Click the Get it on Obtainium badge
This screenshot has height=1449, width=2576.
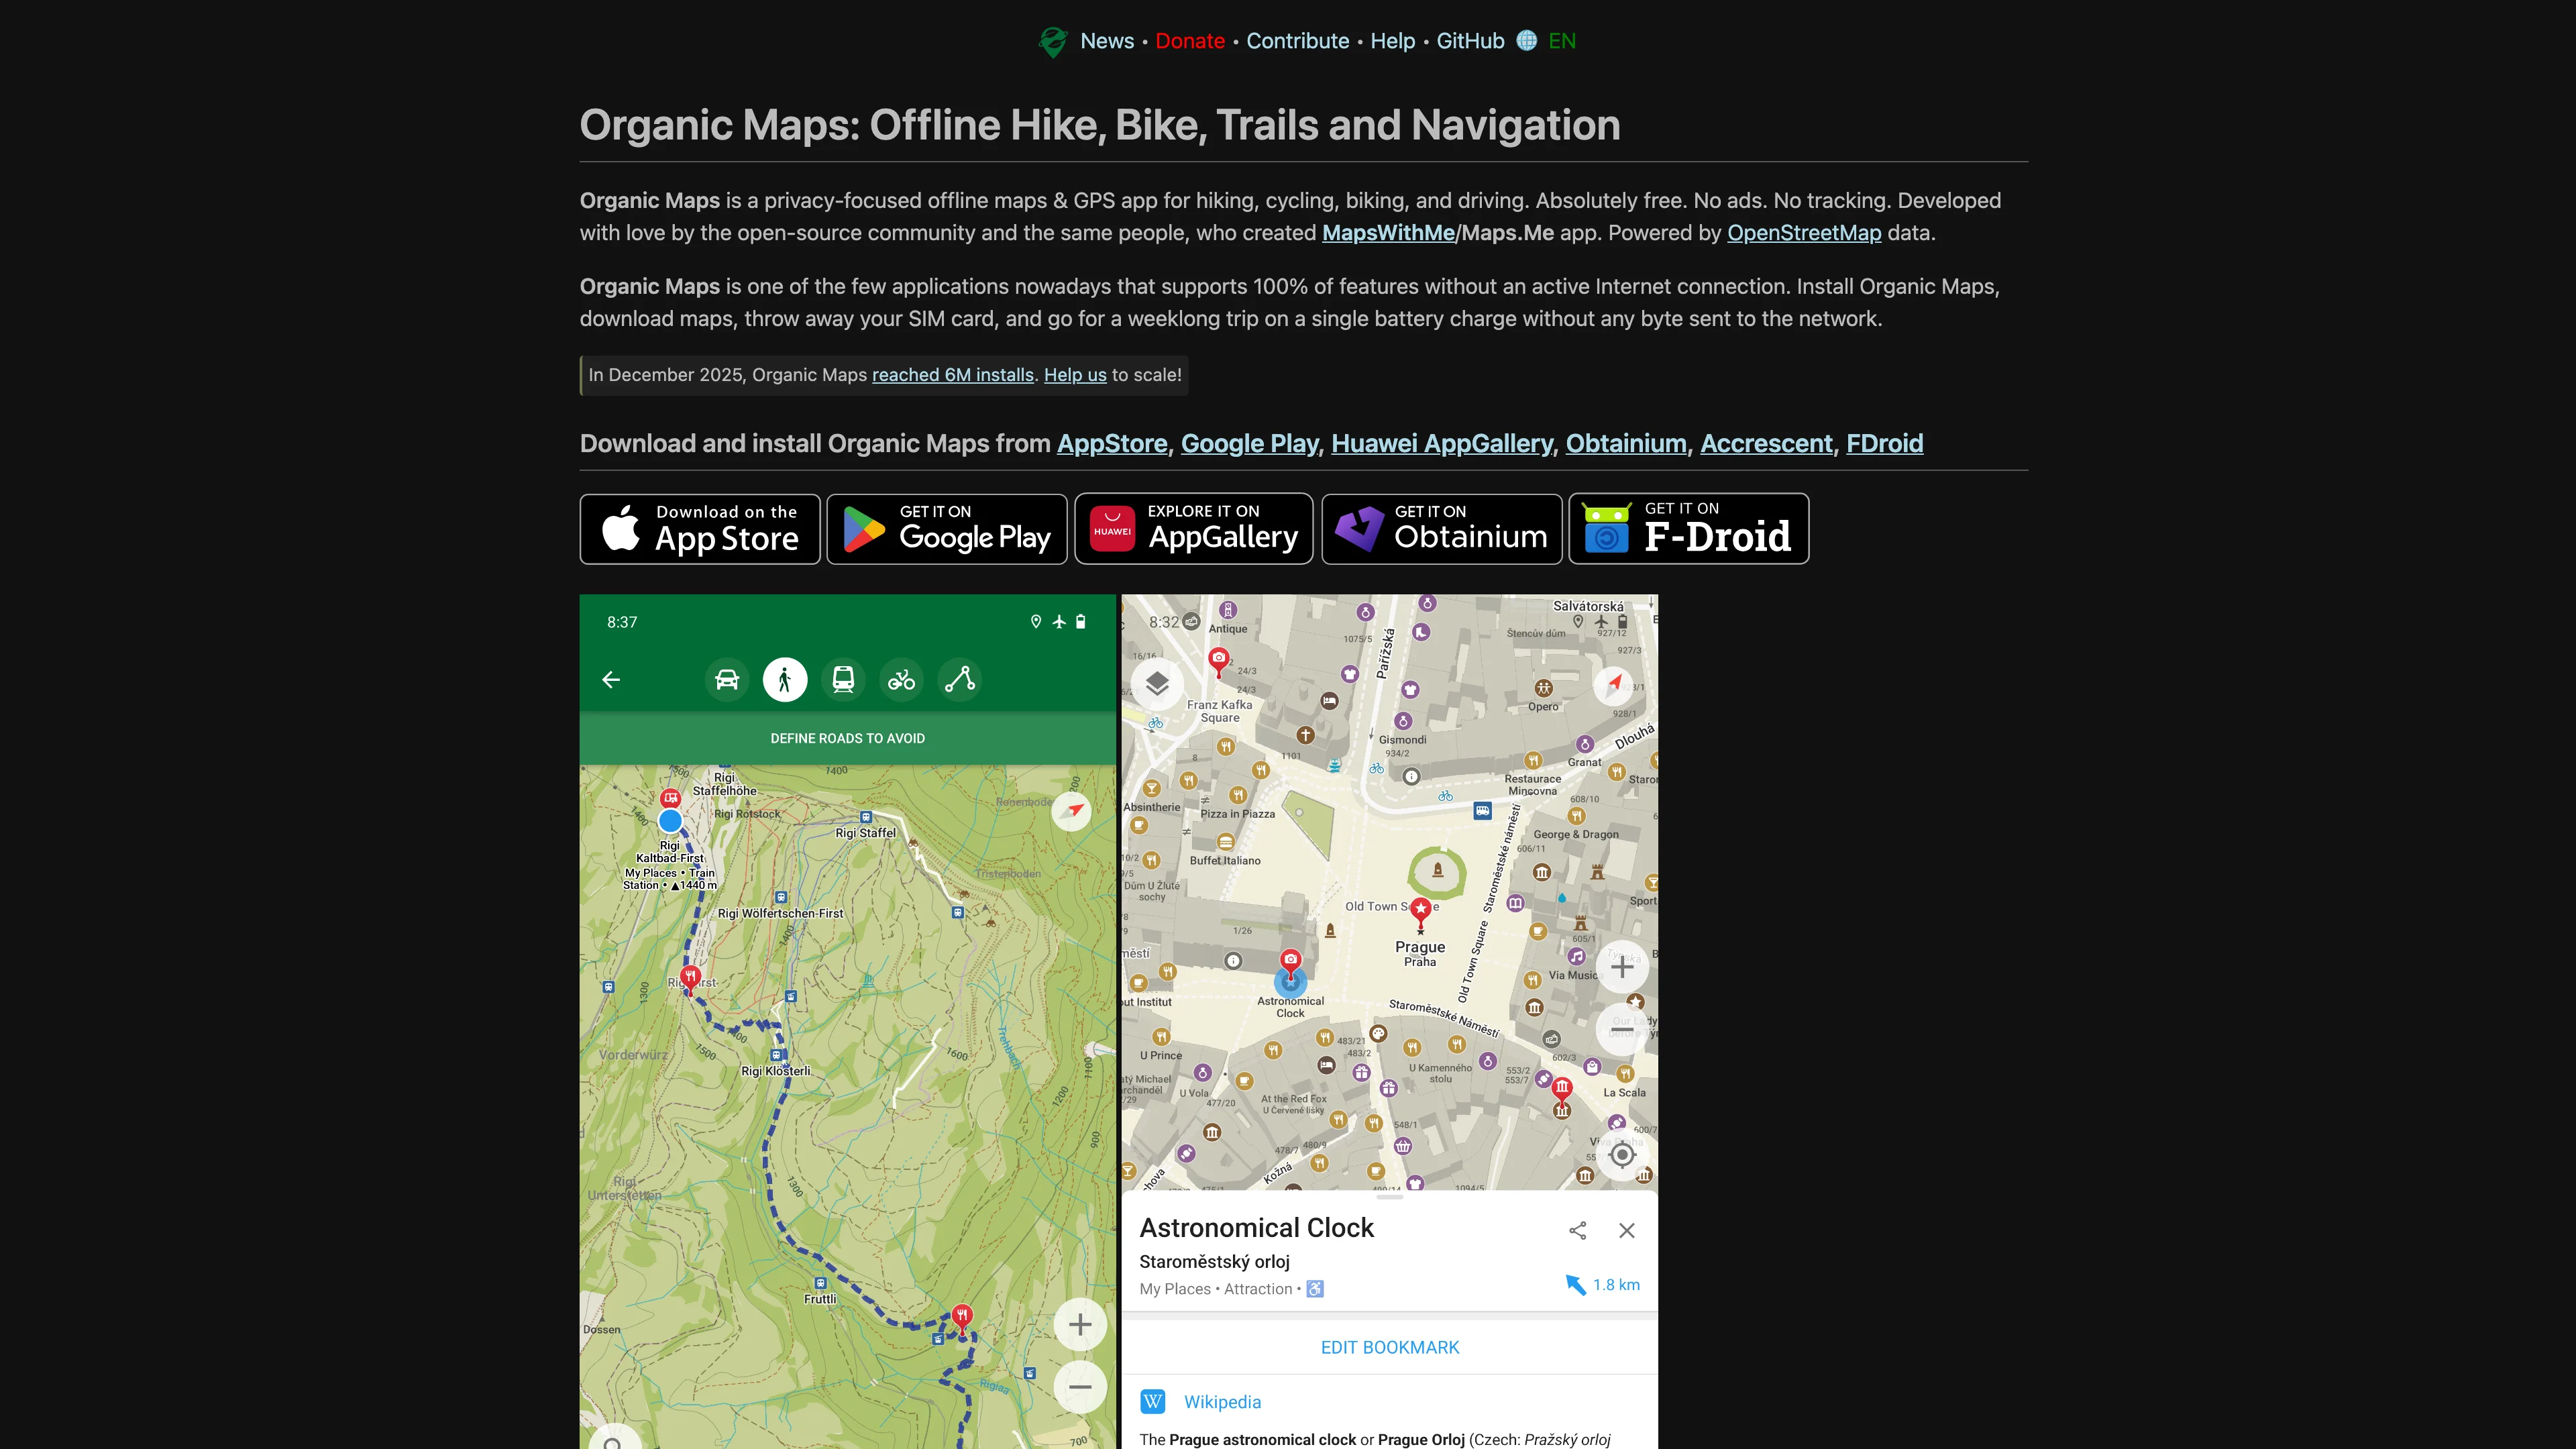point(1442,529)
